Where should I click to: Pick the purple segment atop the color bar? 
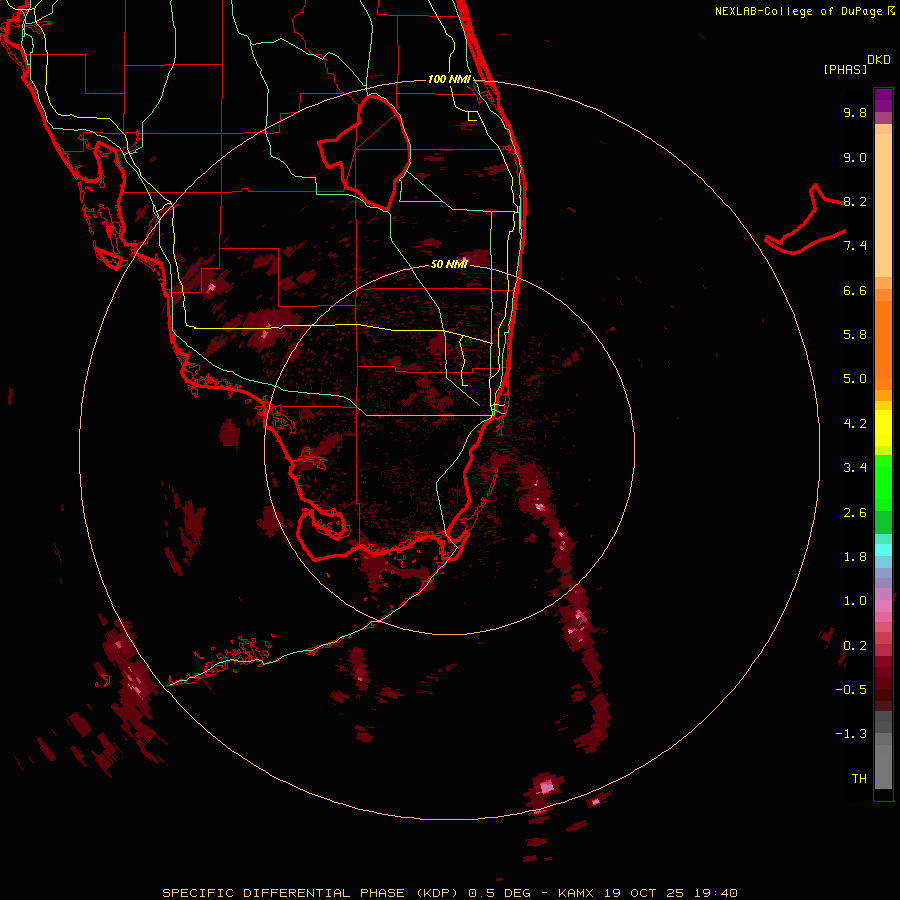pos(883,100)
